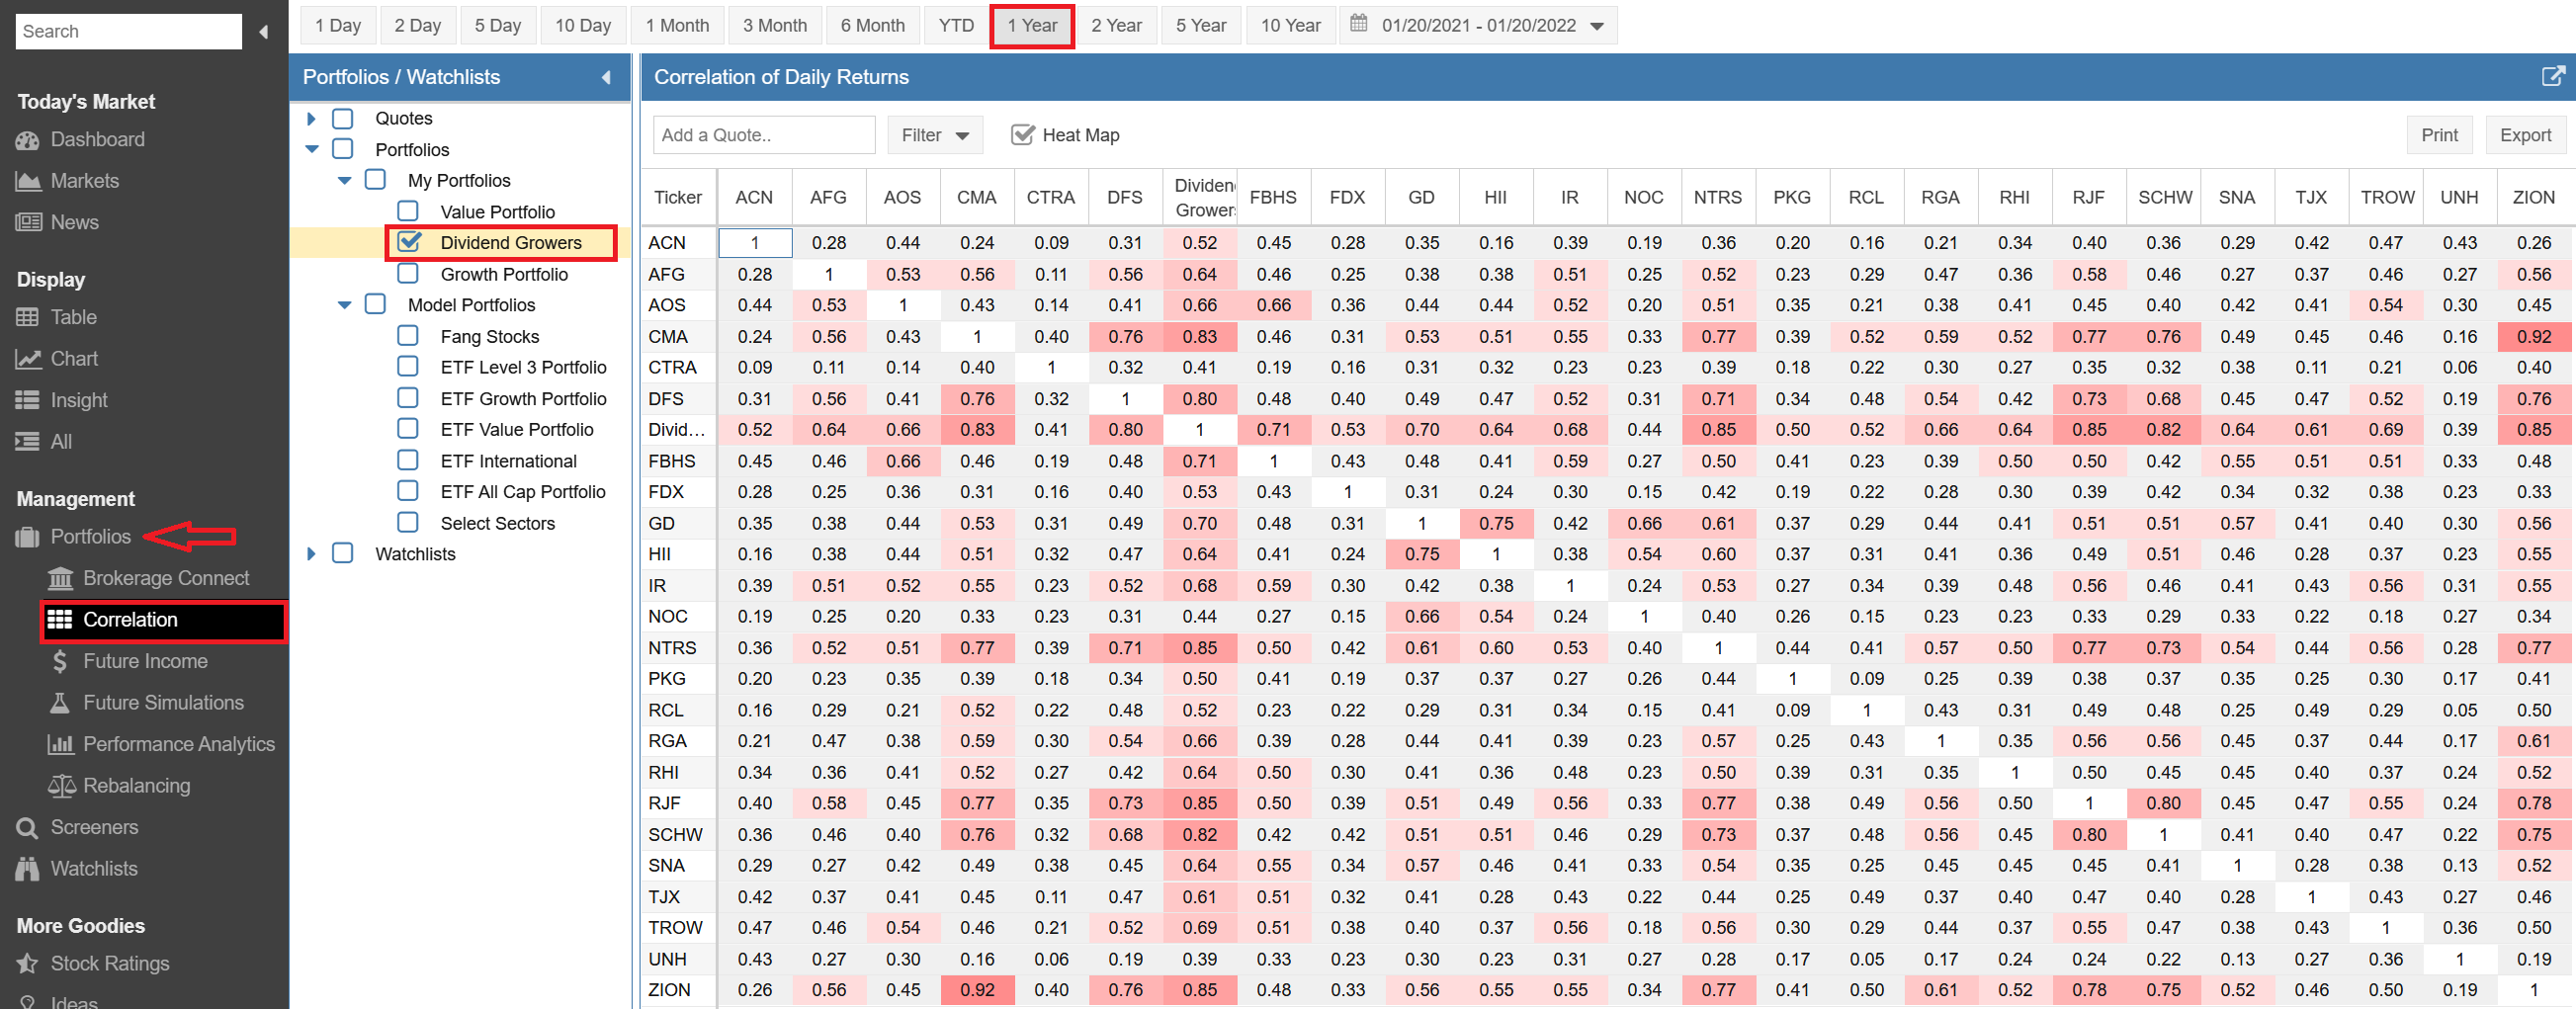Open the Filter dropdown
The image size is (2576, 1009).
tap(934, 135)
